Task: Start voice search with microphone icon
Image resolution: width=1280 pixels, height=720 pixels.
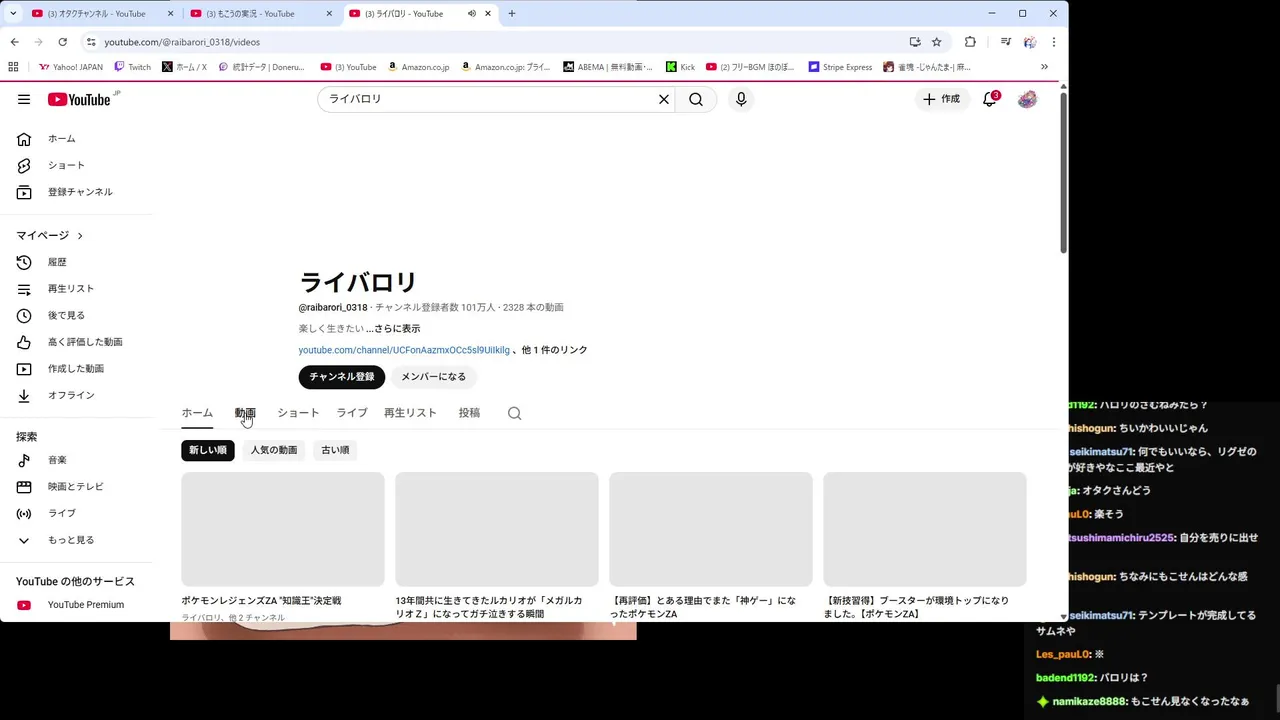Action: (x=741, y=99)
